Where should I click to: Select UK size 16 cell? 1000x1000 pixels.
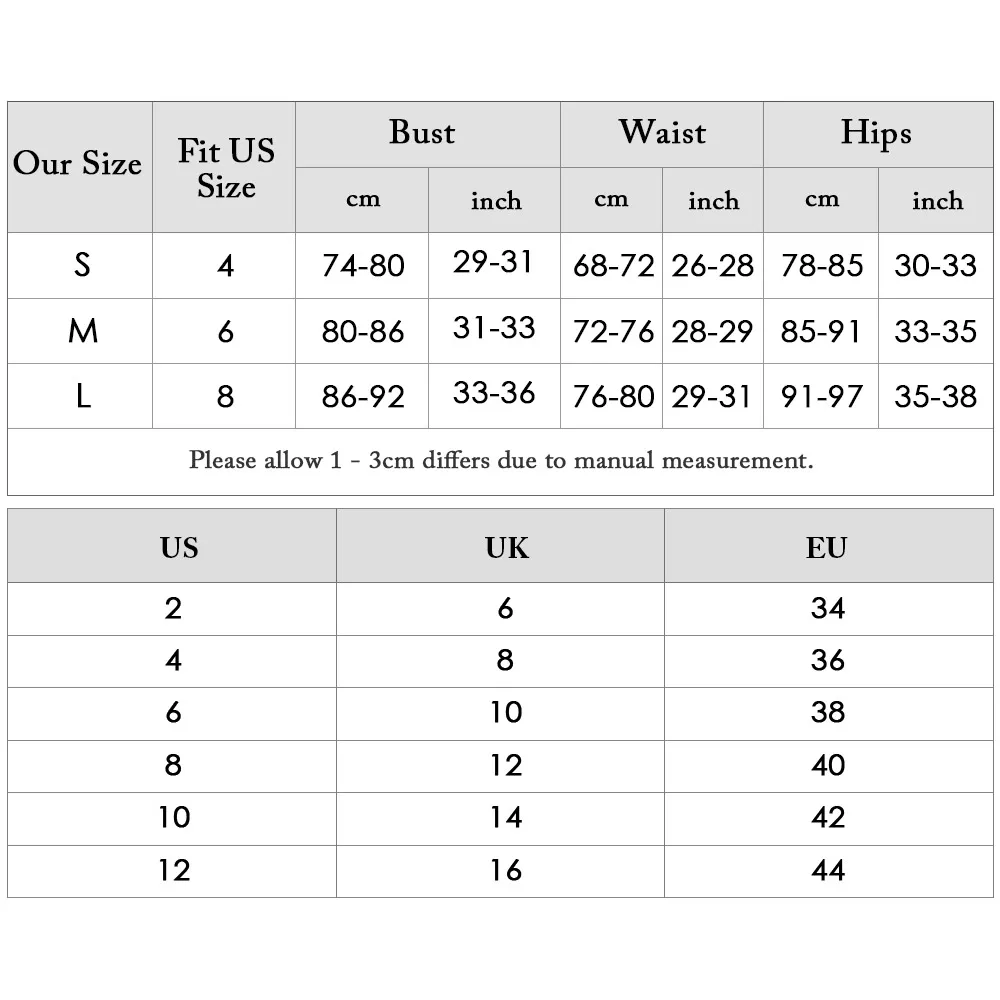(x=506, y=870)
